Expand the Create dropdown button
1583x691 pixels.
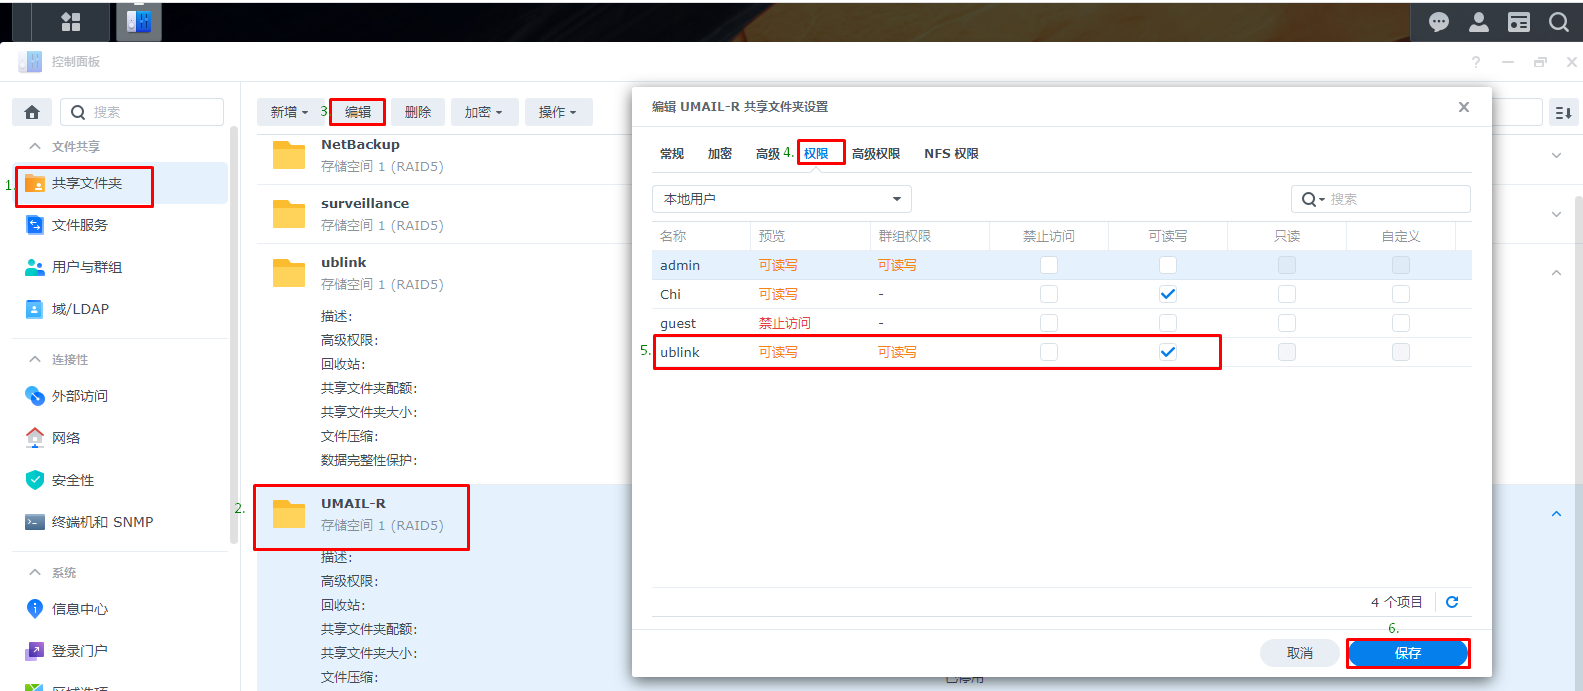289,112
